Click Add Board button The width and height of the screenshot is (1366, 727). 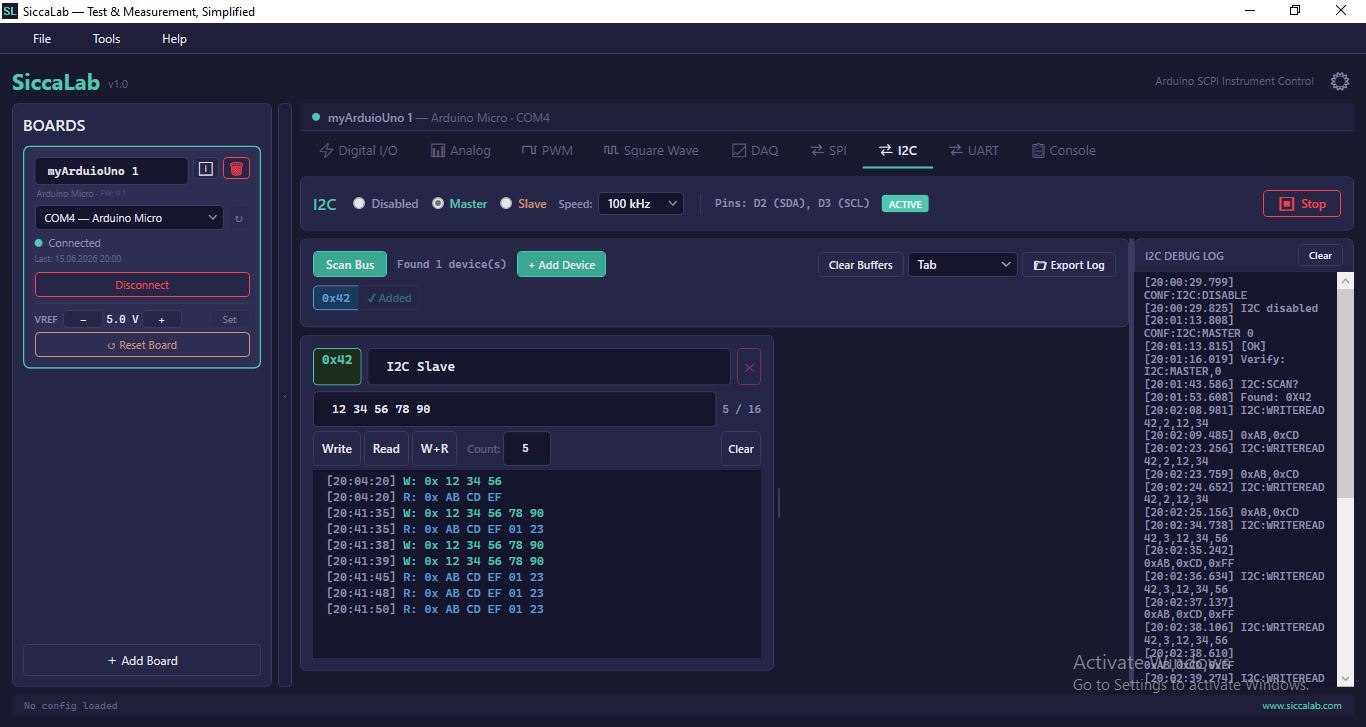tap(142, 660)
